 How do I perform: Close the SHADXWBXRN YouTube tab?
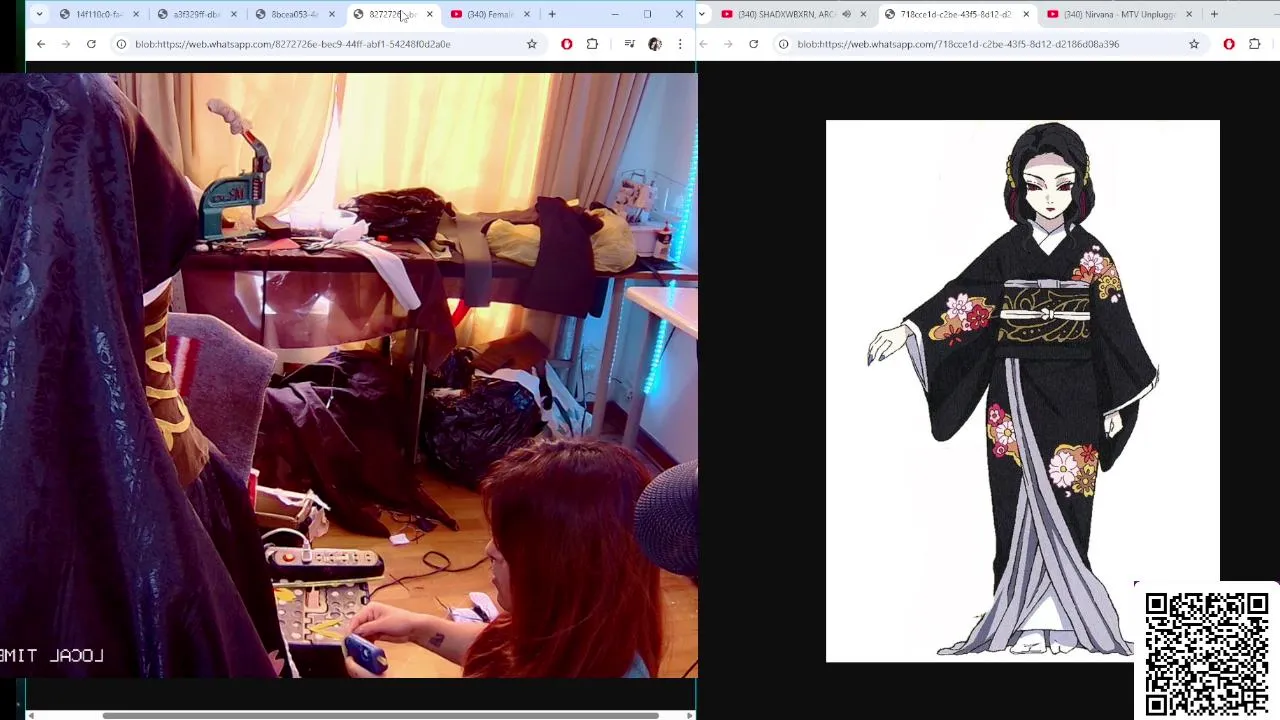[x=863, y=14]
